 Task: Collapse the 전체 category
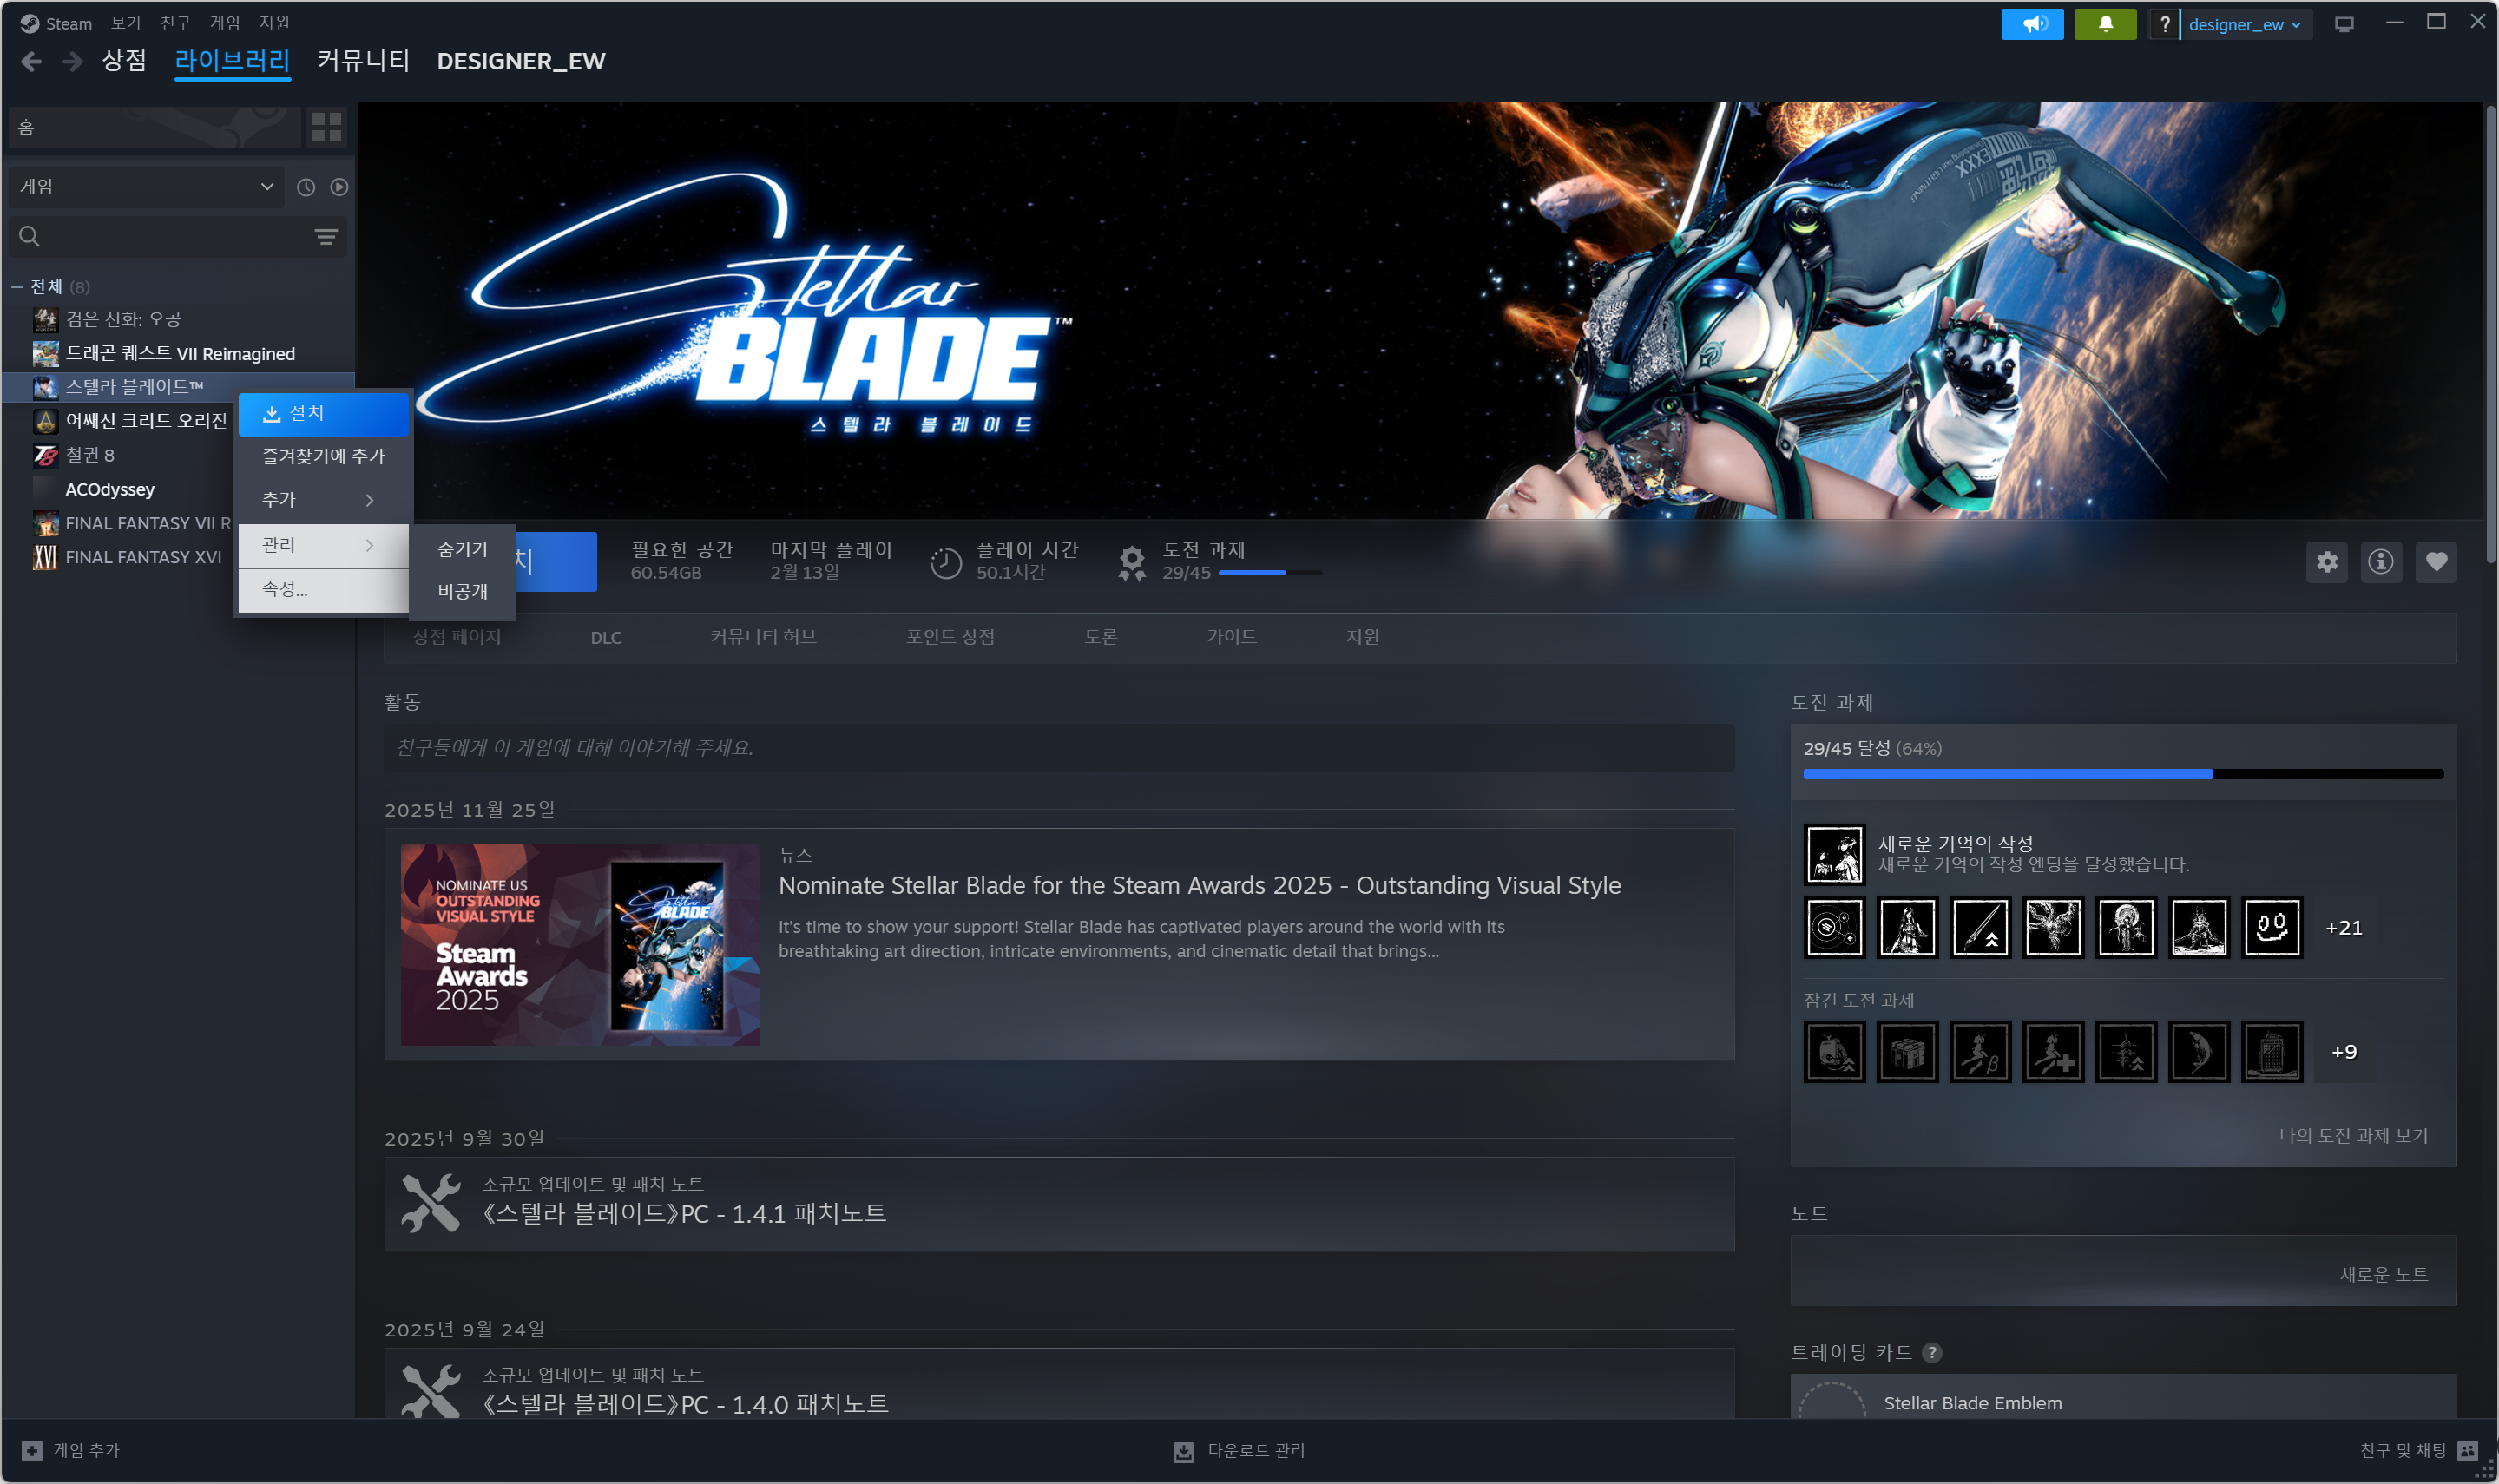17,287
